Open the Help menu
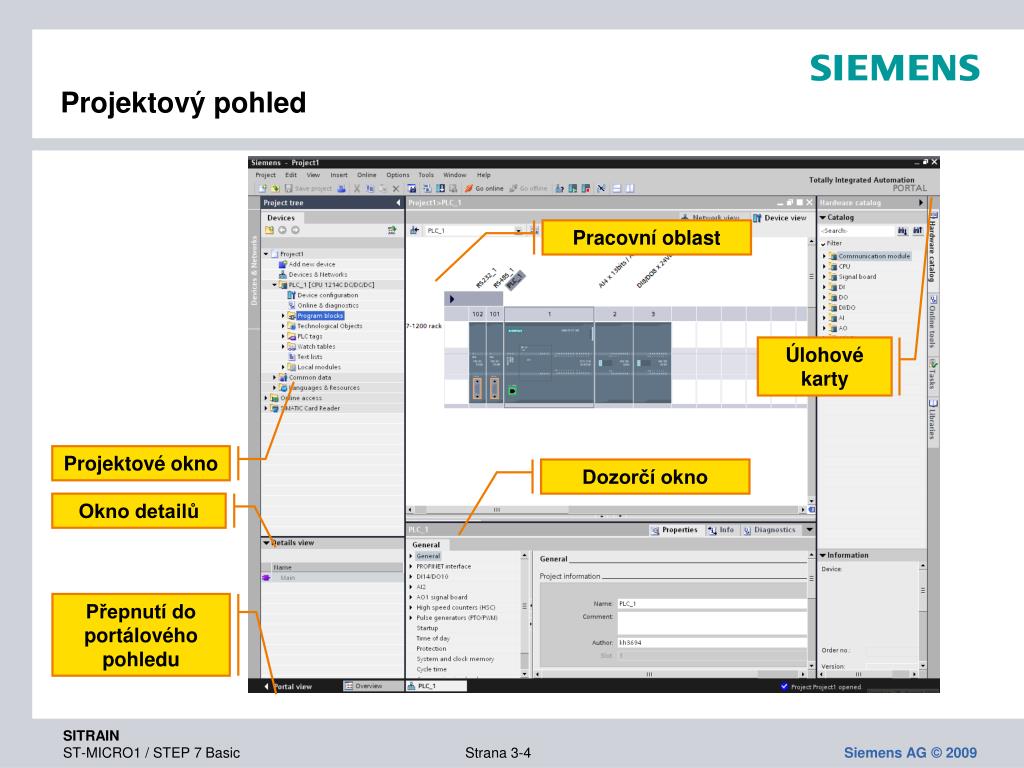 tap(483, 175)
